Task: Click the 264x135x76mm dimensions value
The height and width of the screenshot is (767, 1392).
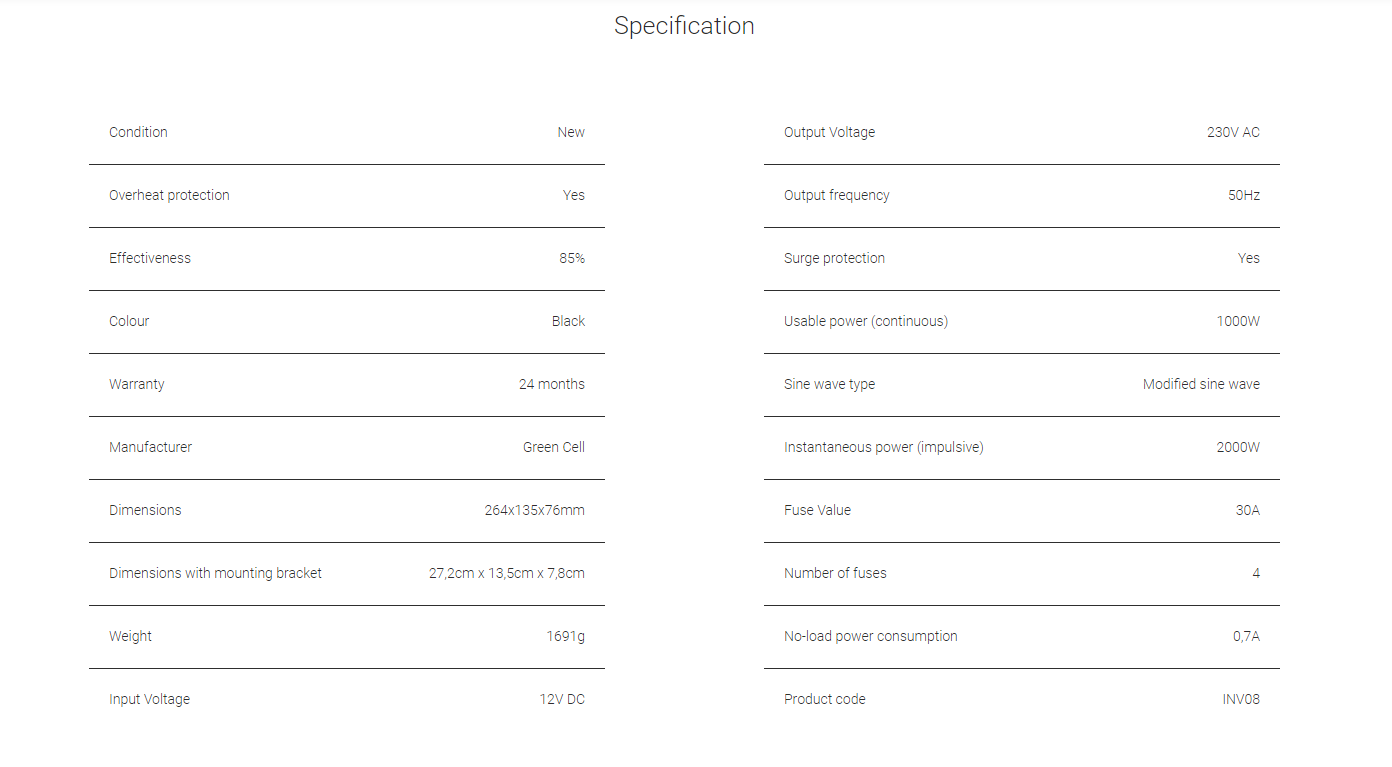Action: (534, 510)
